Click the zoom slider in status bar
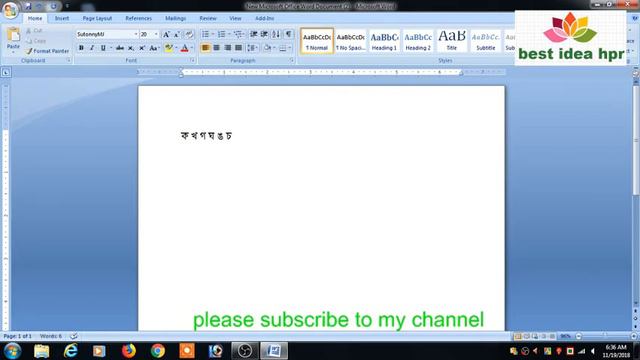Viewport: 640px width, 360px height. [x=606, y=336]
